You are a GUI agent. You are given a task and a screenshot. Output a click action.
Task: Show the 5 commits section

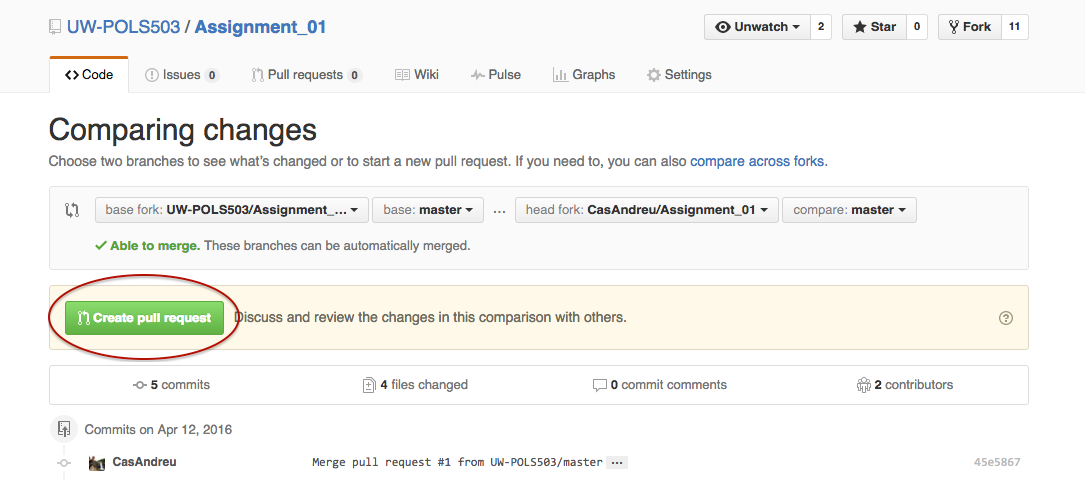(172, 385)
